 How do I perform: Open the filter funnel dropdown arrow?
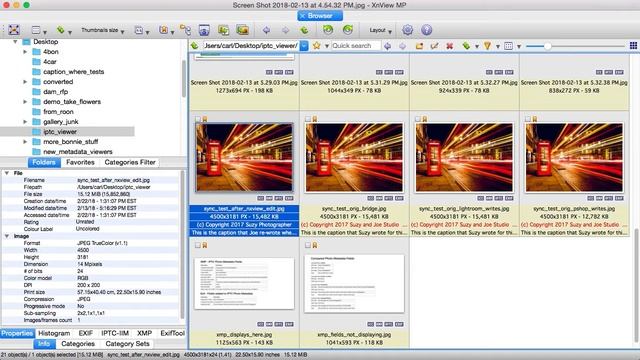[498, 47]
